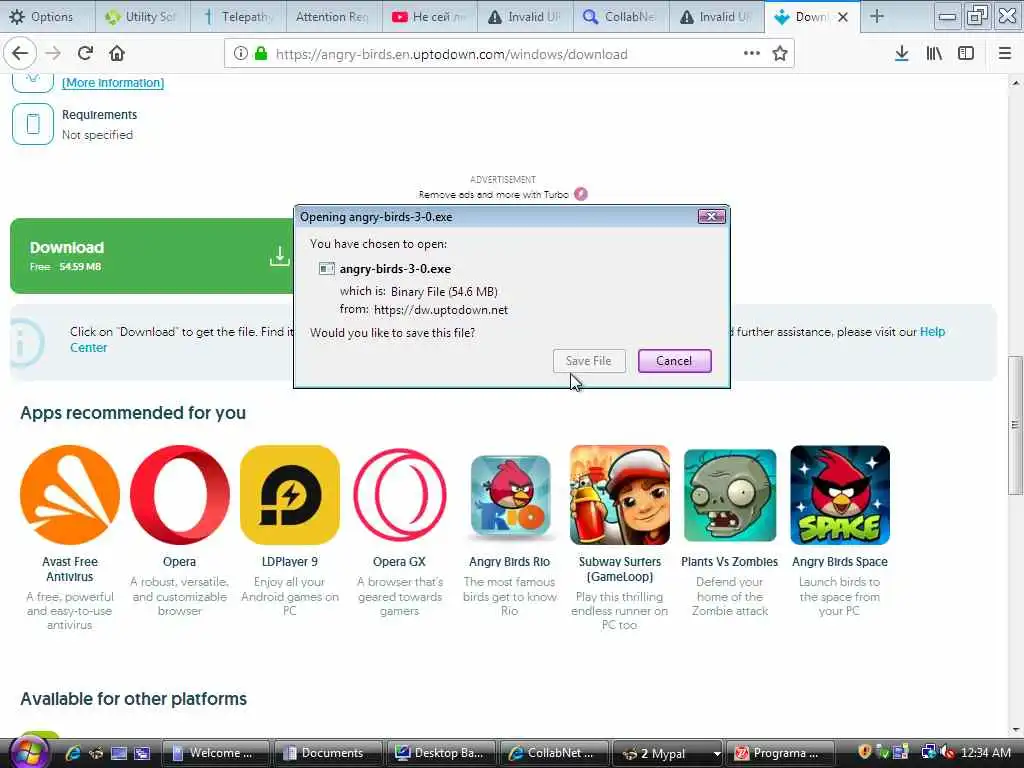The width and height of the screenshot is (1024, 768).
Task: Click the Plants Vs Zombies title link
Action: (x=729, y=562)
